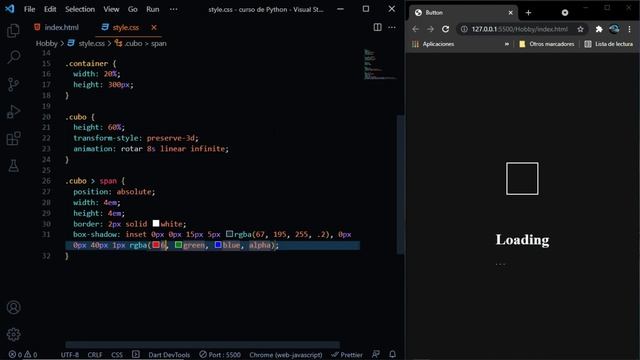Click the Prettier status bar item
This screenshot has height=360, width=640.
click(347, 355)
